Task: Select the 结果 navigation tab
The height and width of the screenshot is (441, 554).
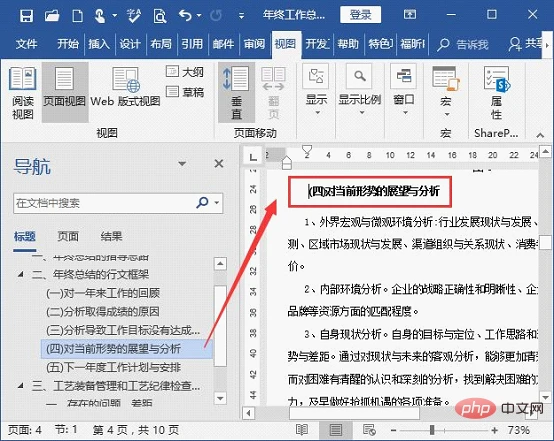Action: (111, 236)
